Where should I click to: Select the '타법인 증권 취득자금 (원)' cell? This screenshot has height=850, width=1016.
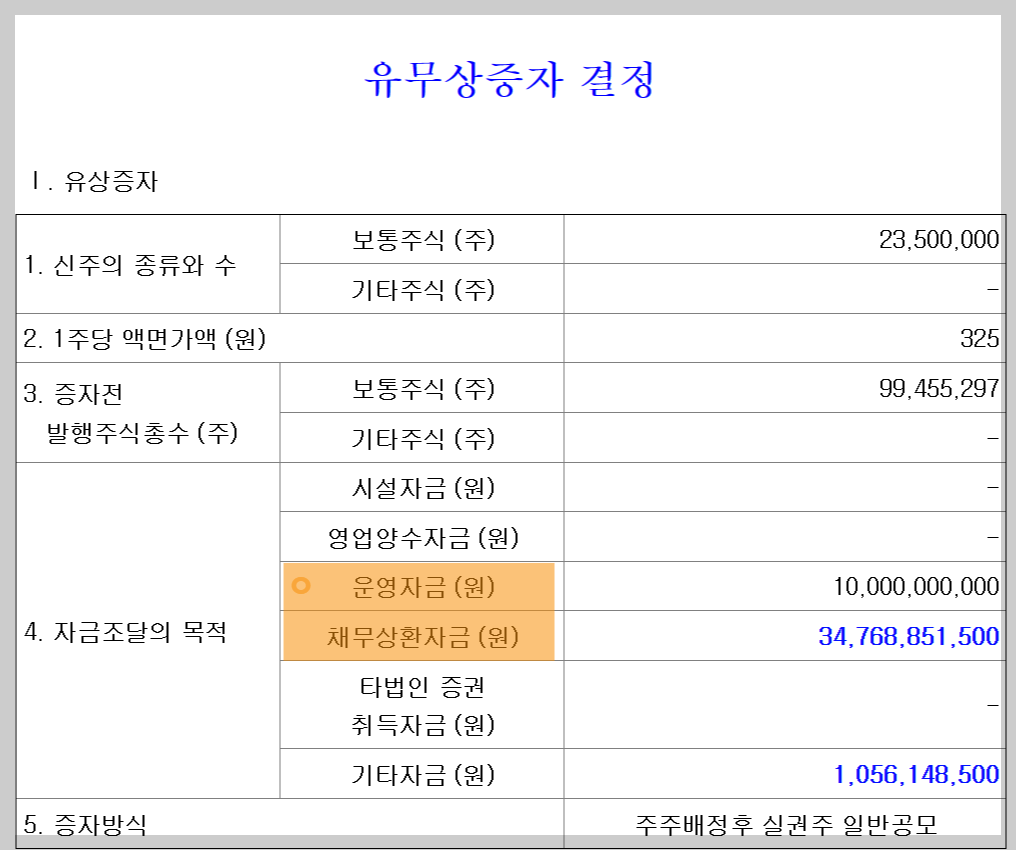[x=422, y=706]
